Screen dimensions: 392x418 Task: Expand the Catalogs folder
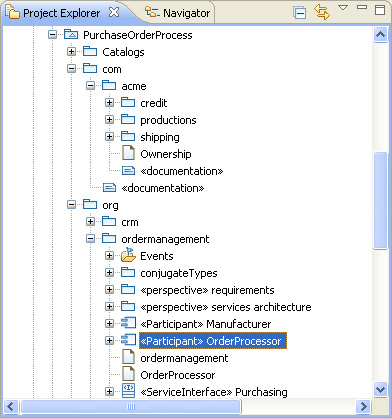tap(71, 52)
